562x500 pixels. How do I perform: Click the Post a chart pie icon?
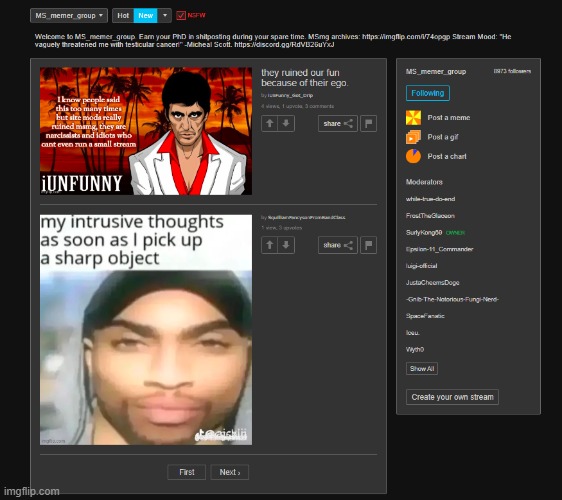coord(413,156)
